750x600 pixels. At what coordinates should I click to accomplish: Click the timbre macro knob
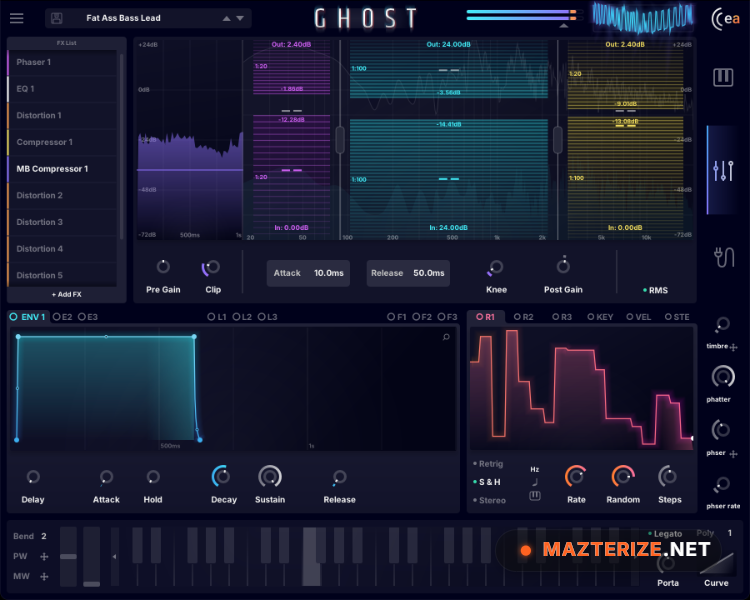click(x=722, y=324)
